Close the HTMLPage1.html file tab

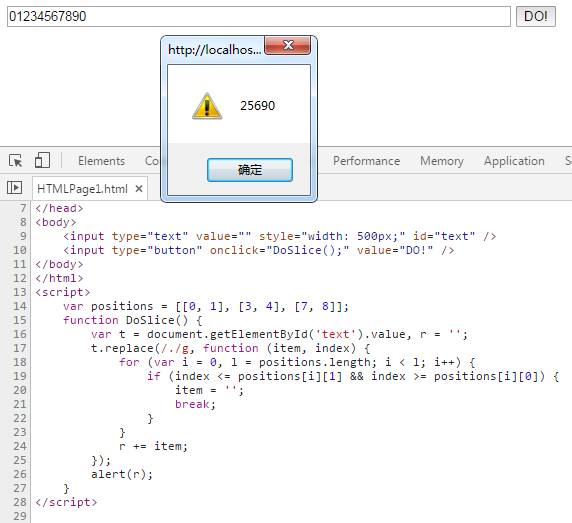[x=139, y=189]
